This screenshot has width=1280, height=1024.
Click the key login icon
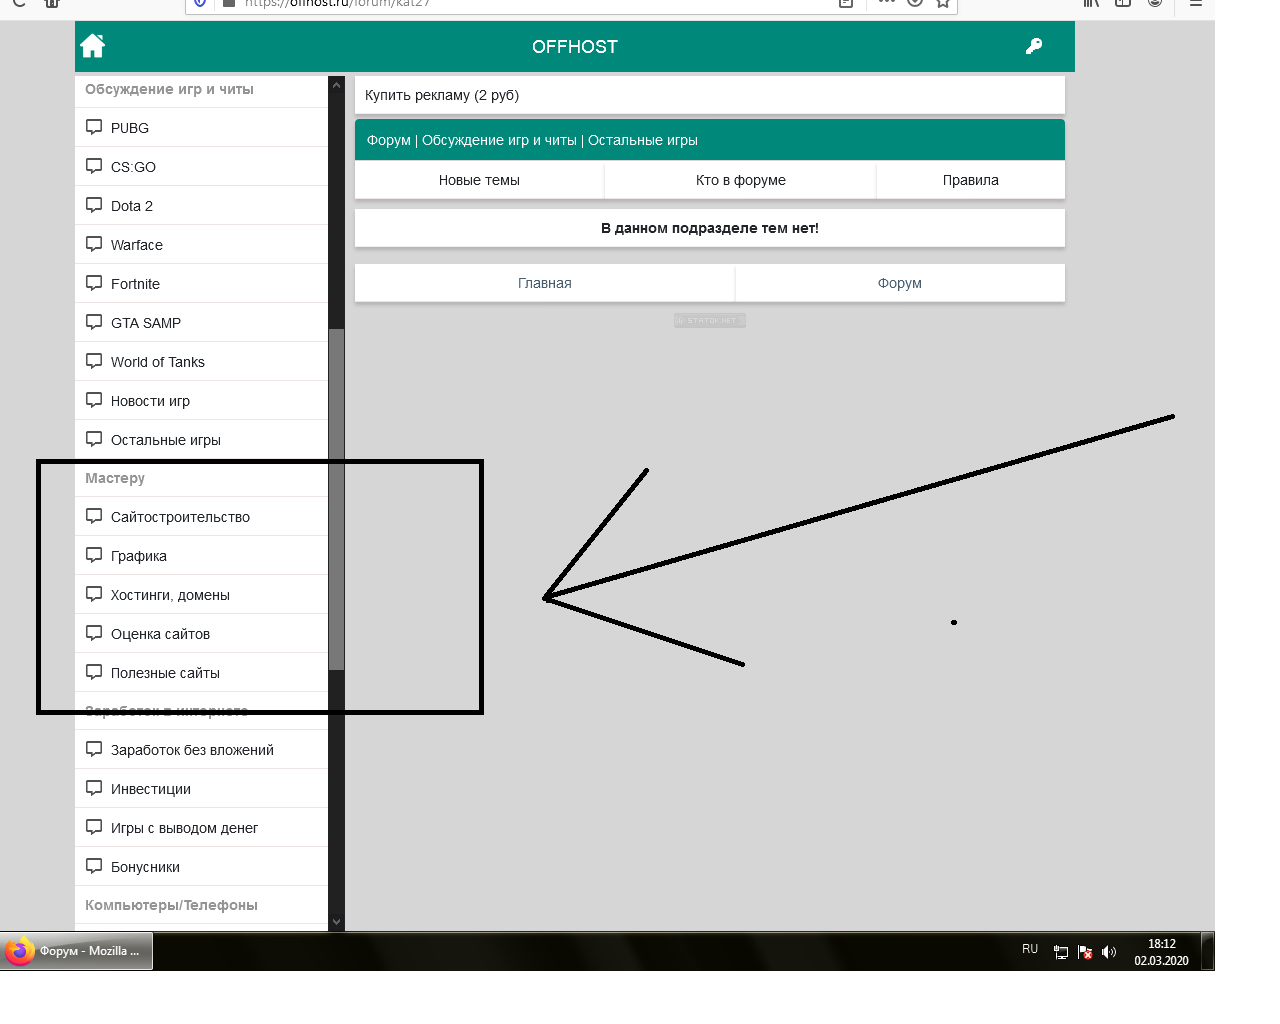coord(1034,46)
